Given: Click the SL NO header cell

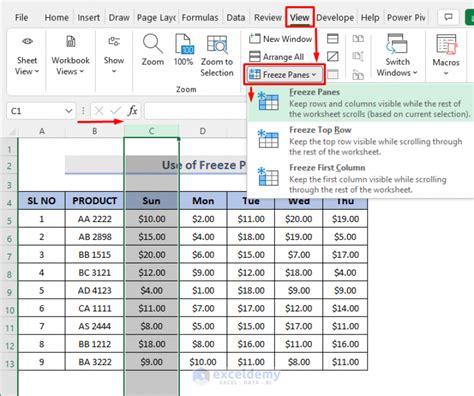Looking at the screenshot, I should tap(42, 201).
